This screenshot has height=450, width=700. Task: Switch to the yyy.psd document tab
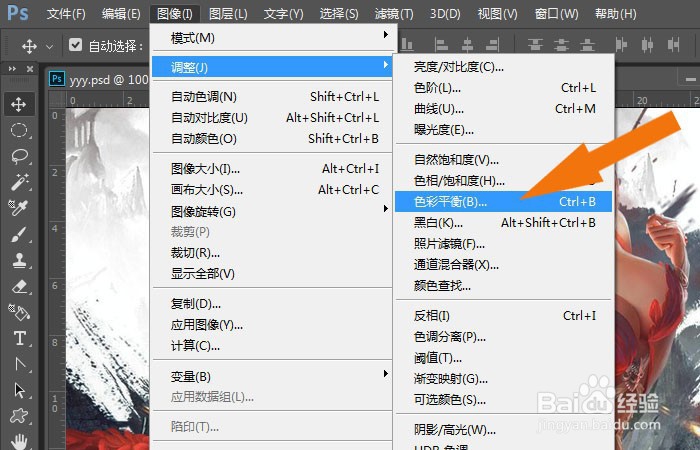click(x=99, y=79)
